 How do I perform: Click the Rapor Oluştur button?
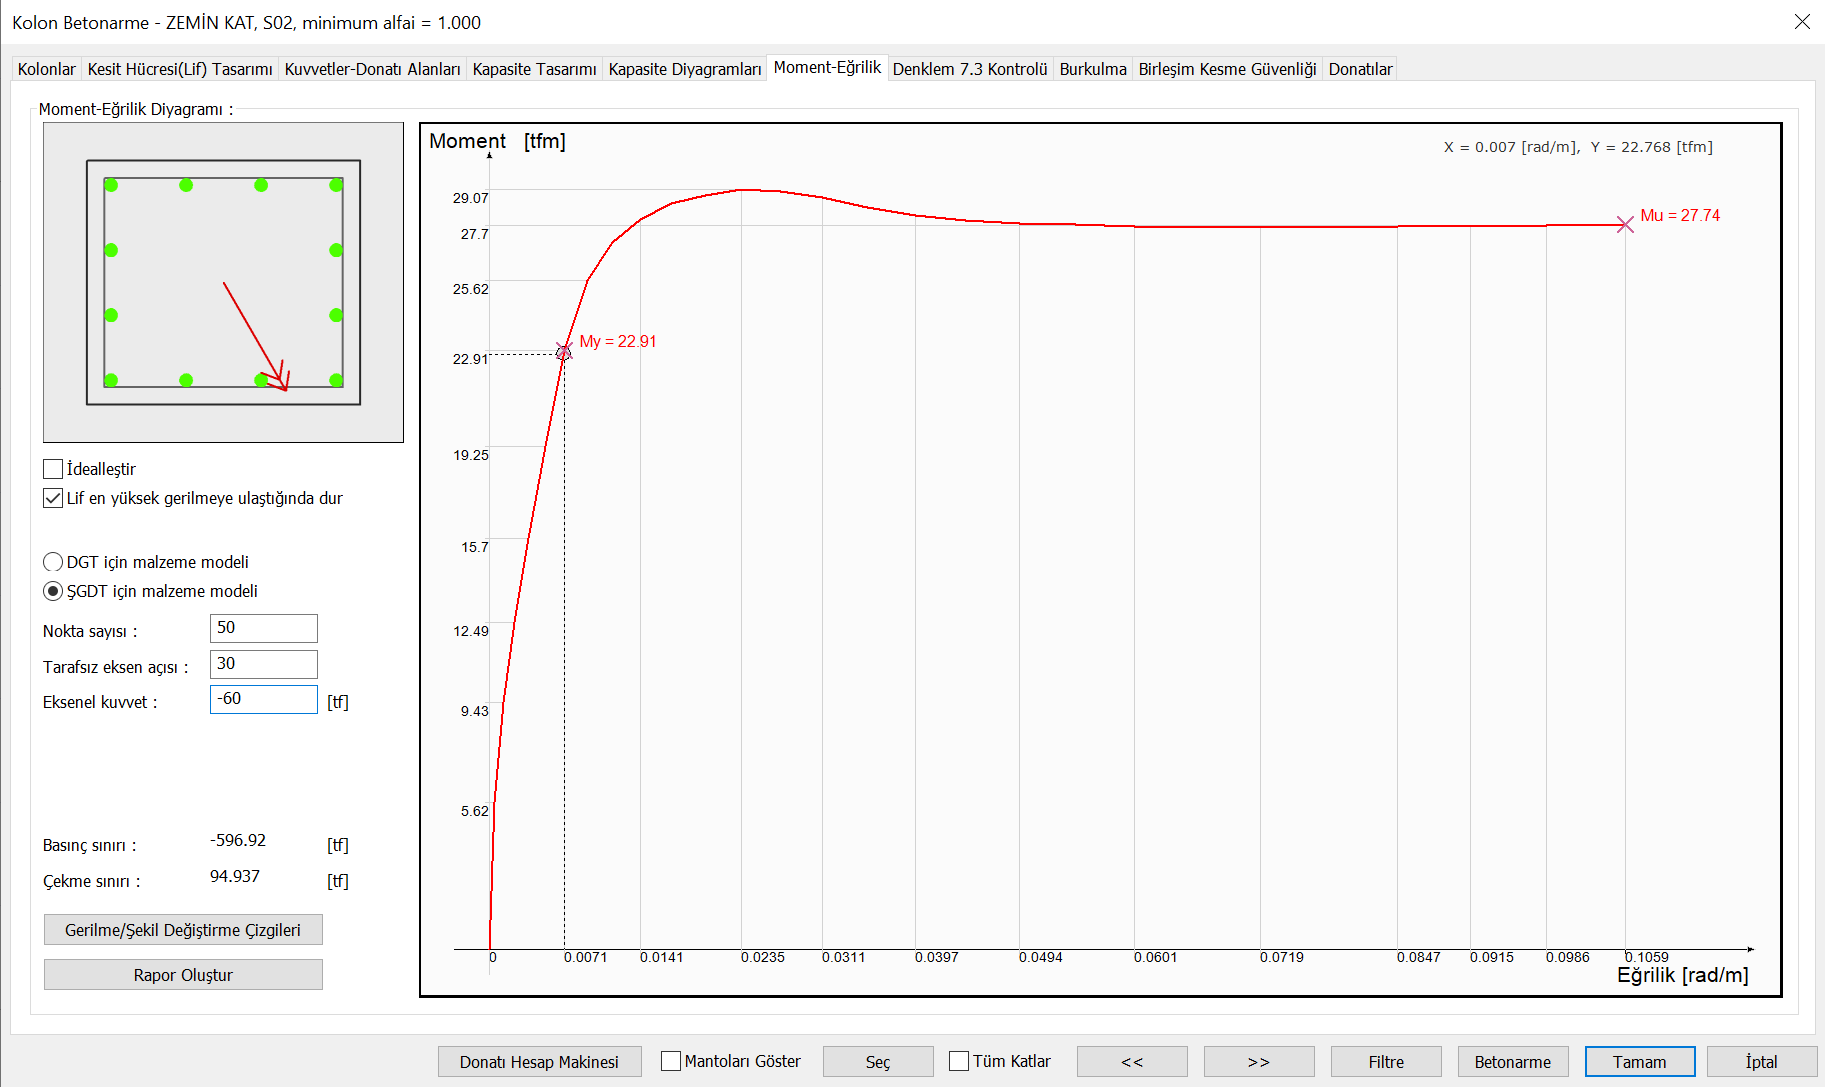[x=183, y=975]
